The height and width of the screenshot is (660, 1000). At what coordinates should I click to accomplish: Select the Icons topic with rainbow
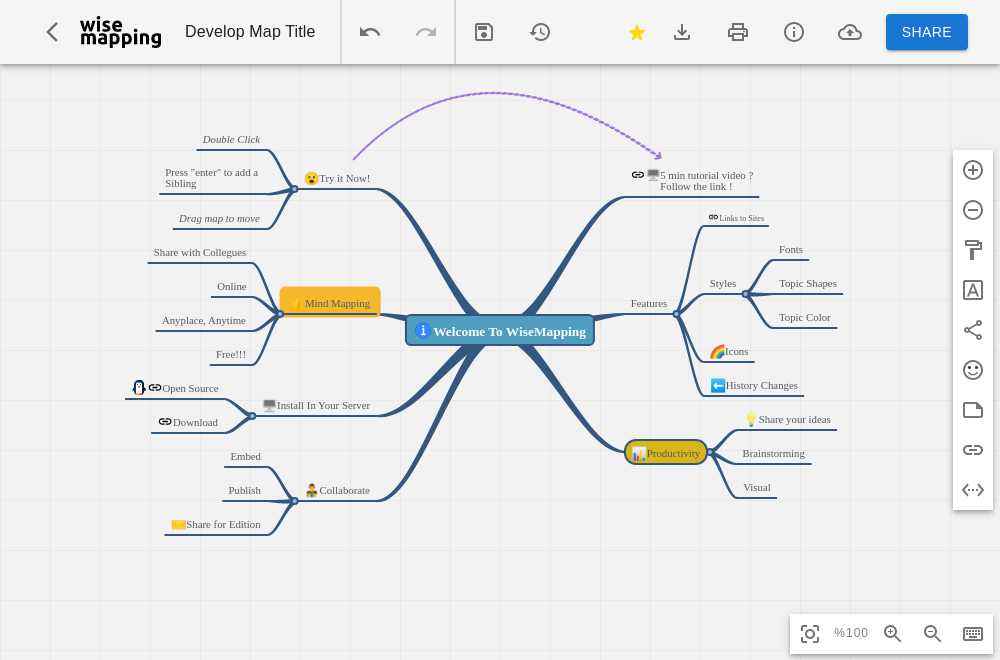coord(730,351)
